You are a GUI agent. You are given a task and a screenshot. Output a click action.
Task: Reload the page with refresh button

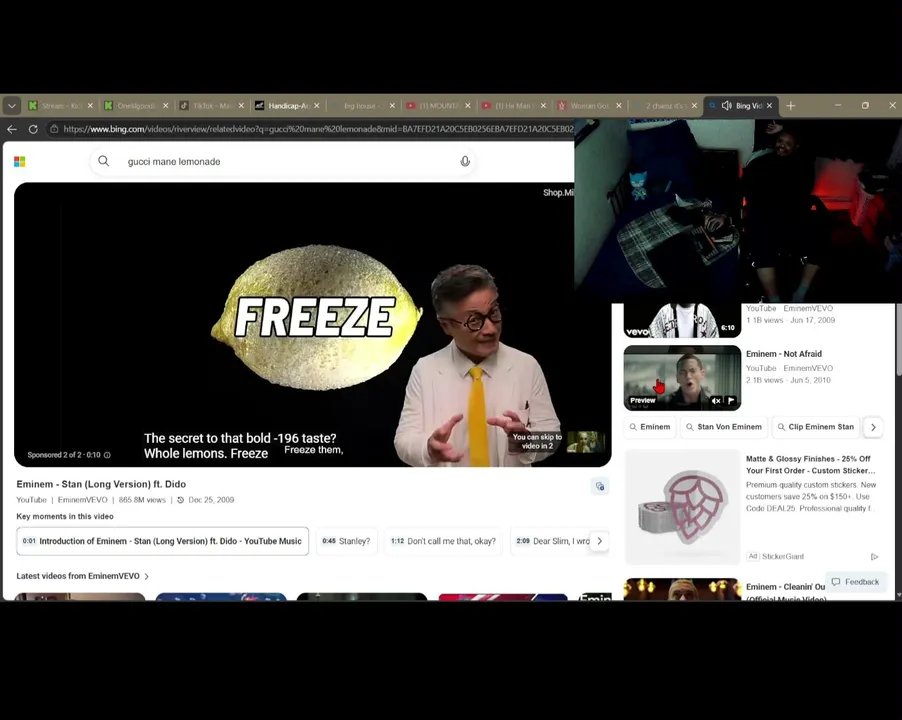coord(33,129)
